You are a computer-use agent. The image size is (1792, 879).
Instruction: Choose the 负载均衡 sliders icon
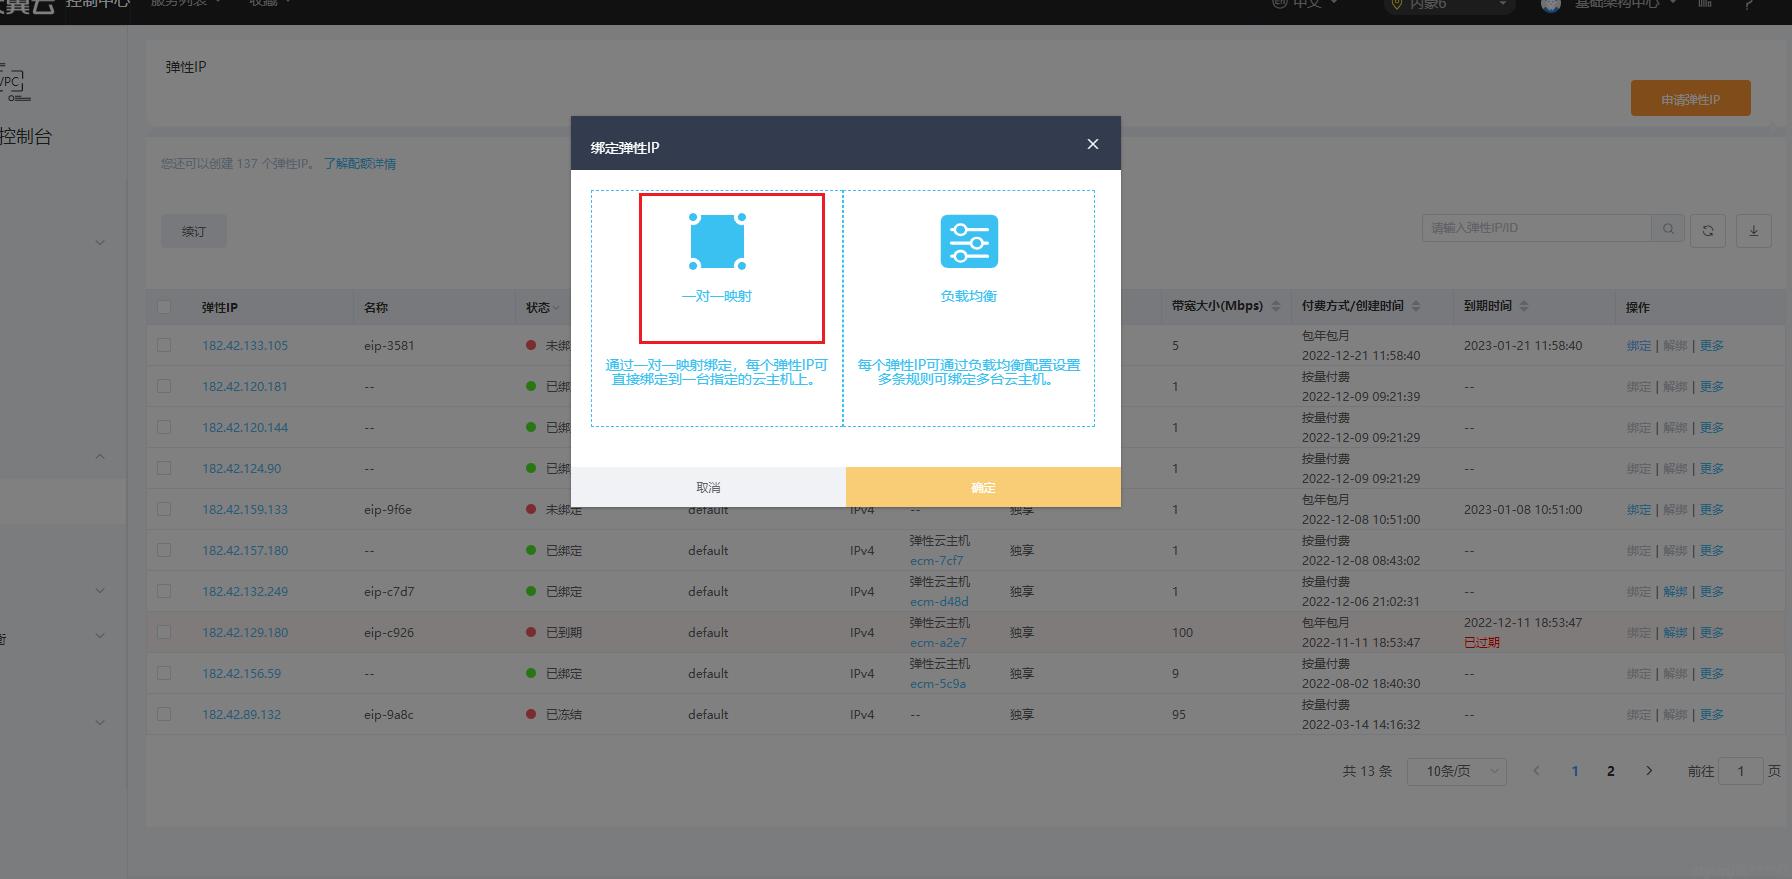tap(968, 242)
